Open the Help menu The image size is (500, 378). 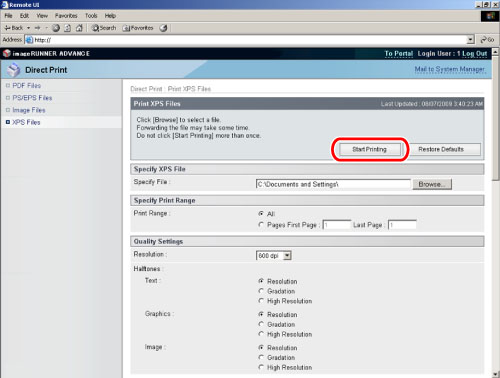pos(110,16)
